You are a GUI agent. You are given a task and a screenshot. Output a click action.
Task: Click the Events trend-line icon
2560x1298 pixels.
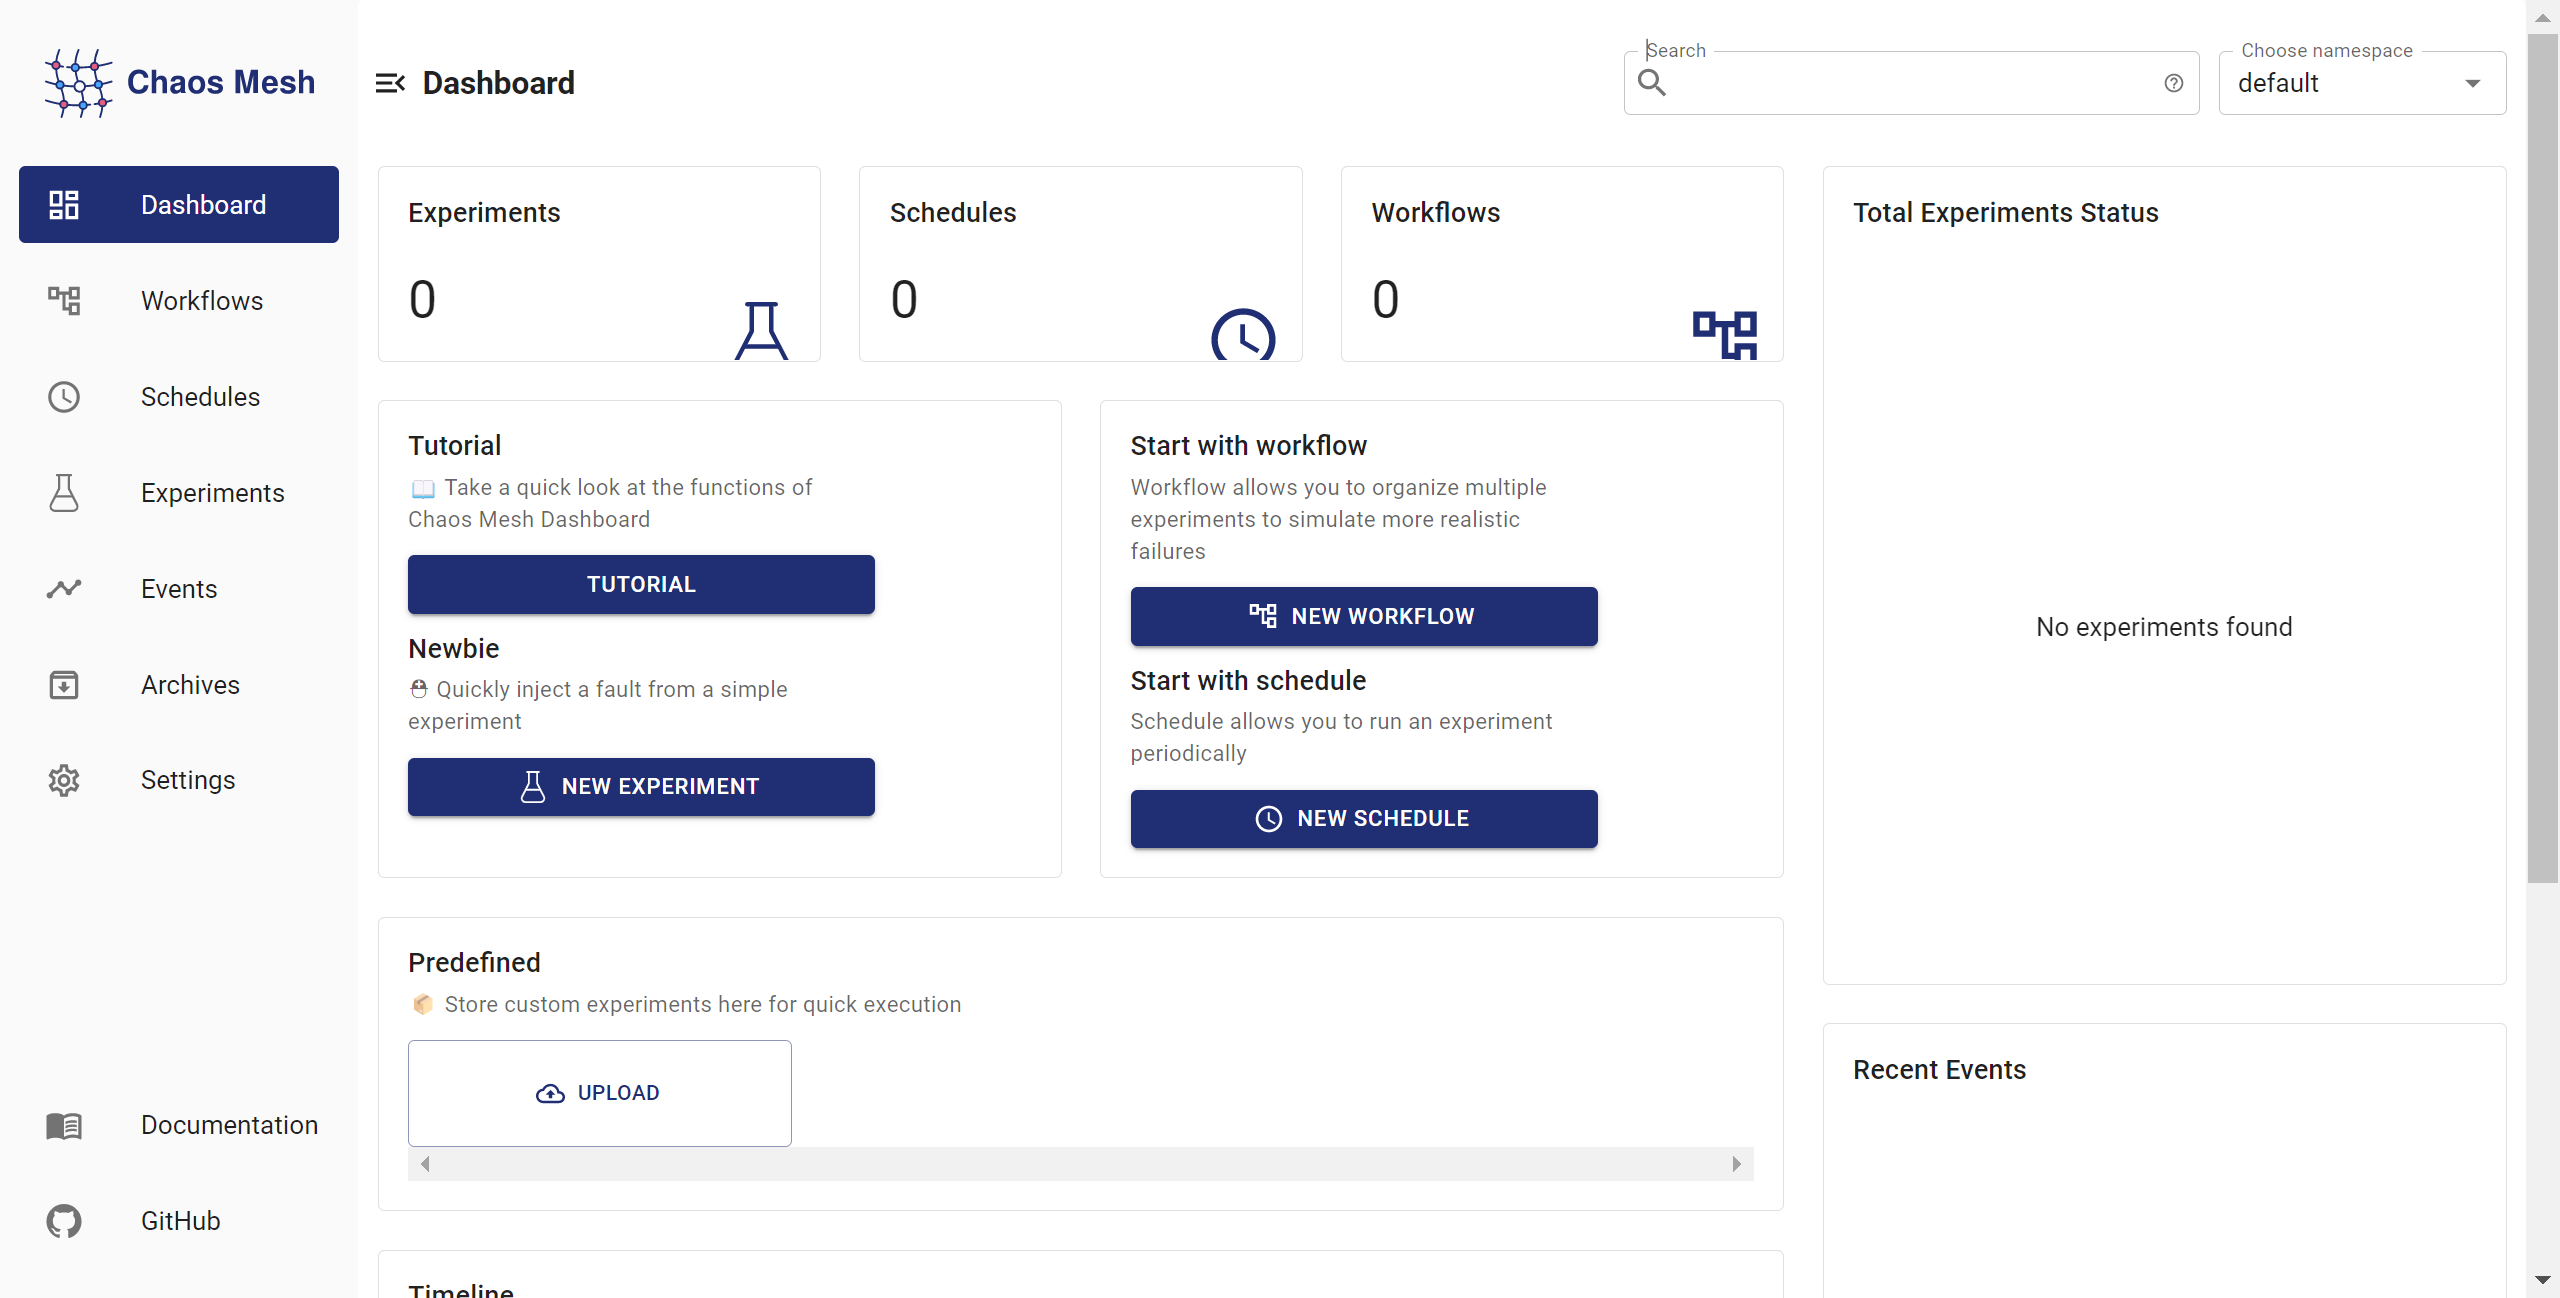(x=64, y=589)
